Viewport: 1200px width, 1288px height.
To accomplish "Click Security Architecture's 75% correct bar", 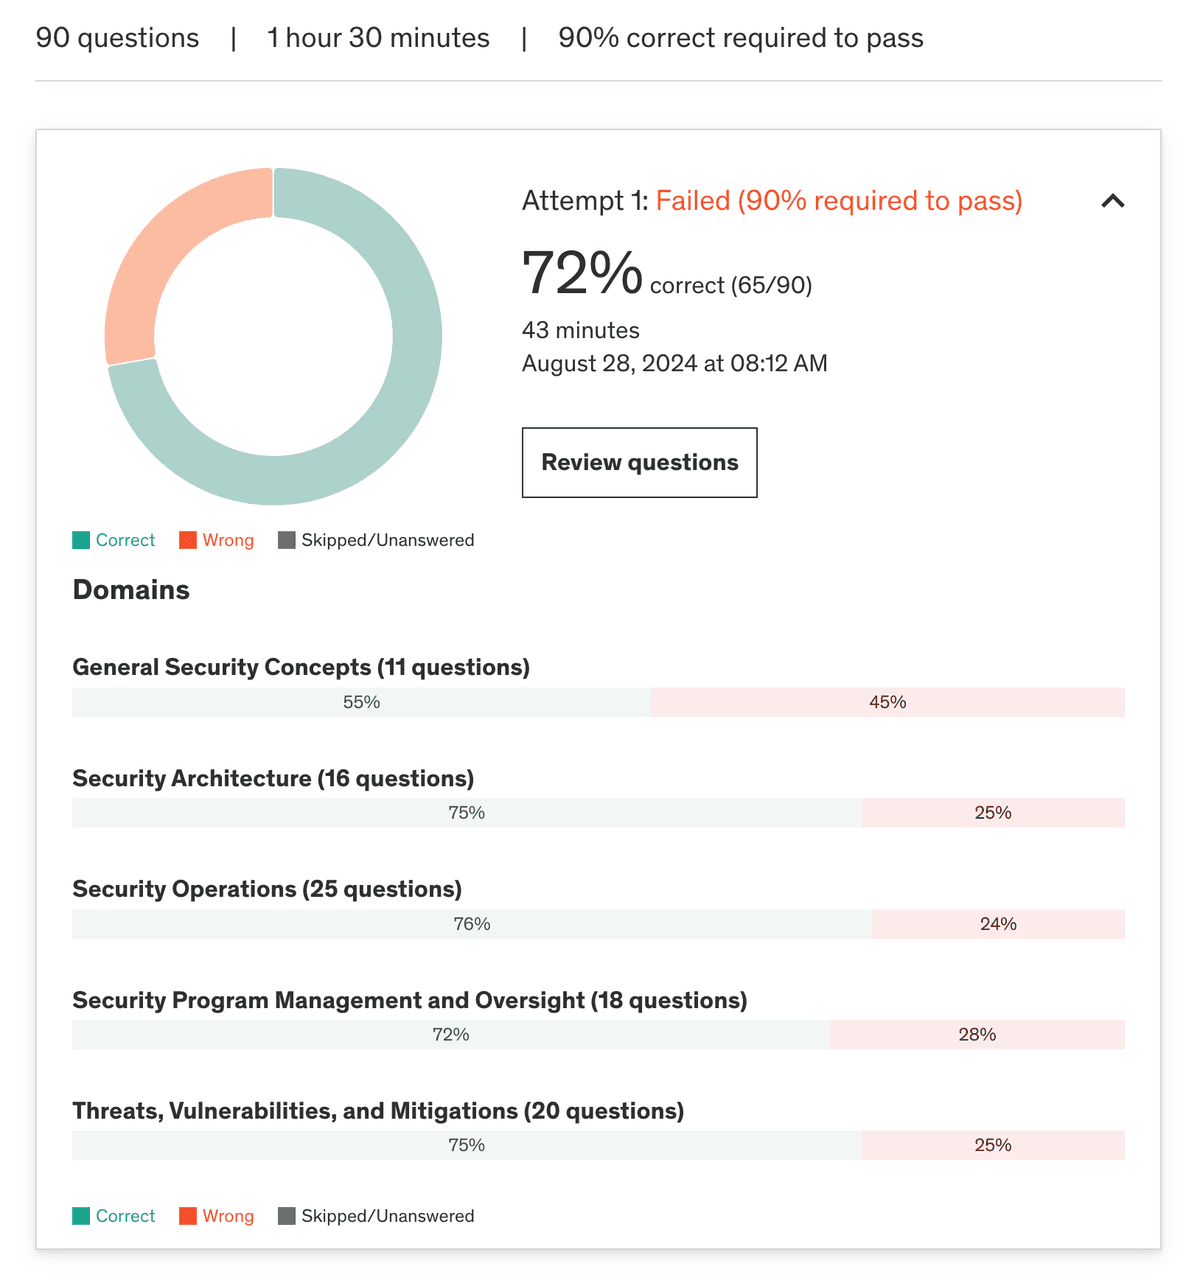I will pos(466,813).
